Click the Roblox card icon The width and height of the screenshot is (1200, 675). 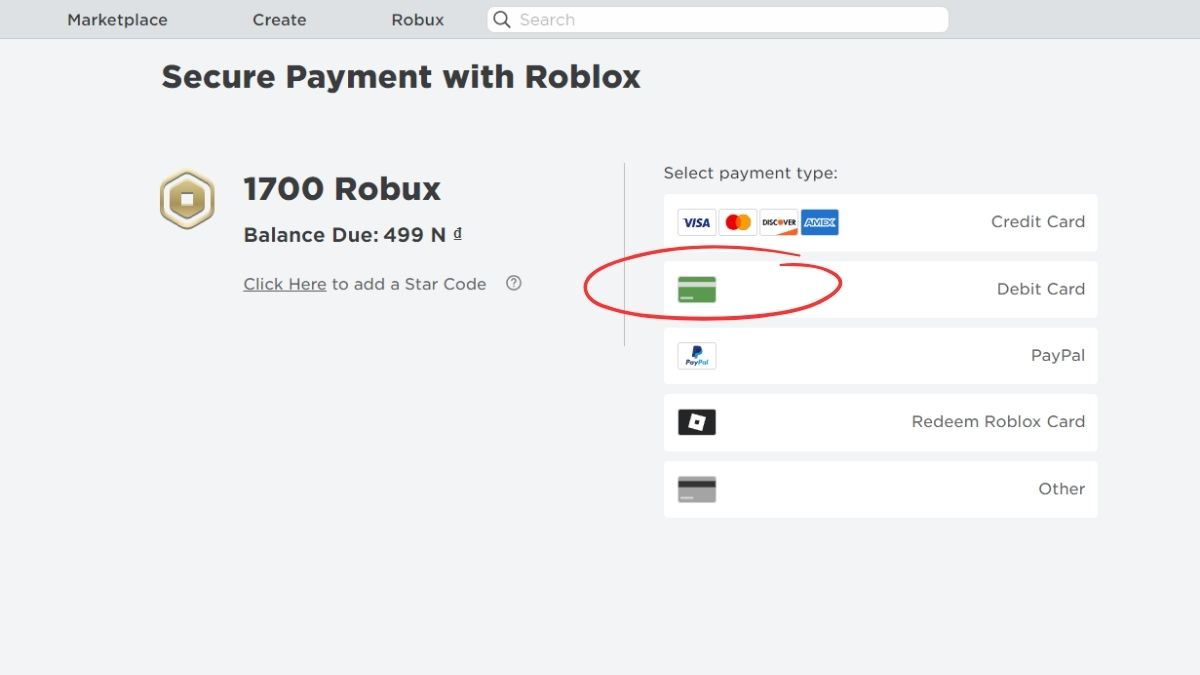696,422
